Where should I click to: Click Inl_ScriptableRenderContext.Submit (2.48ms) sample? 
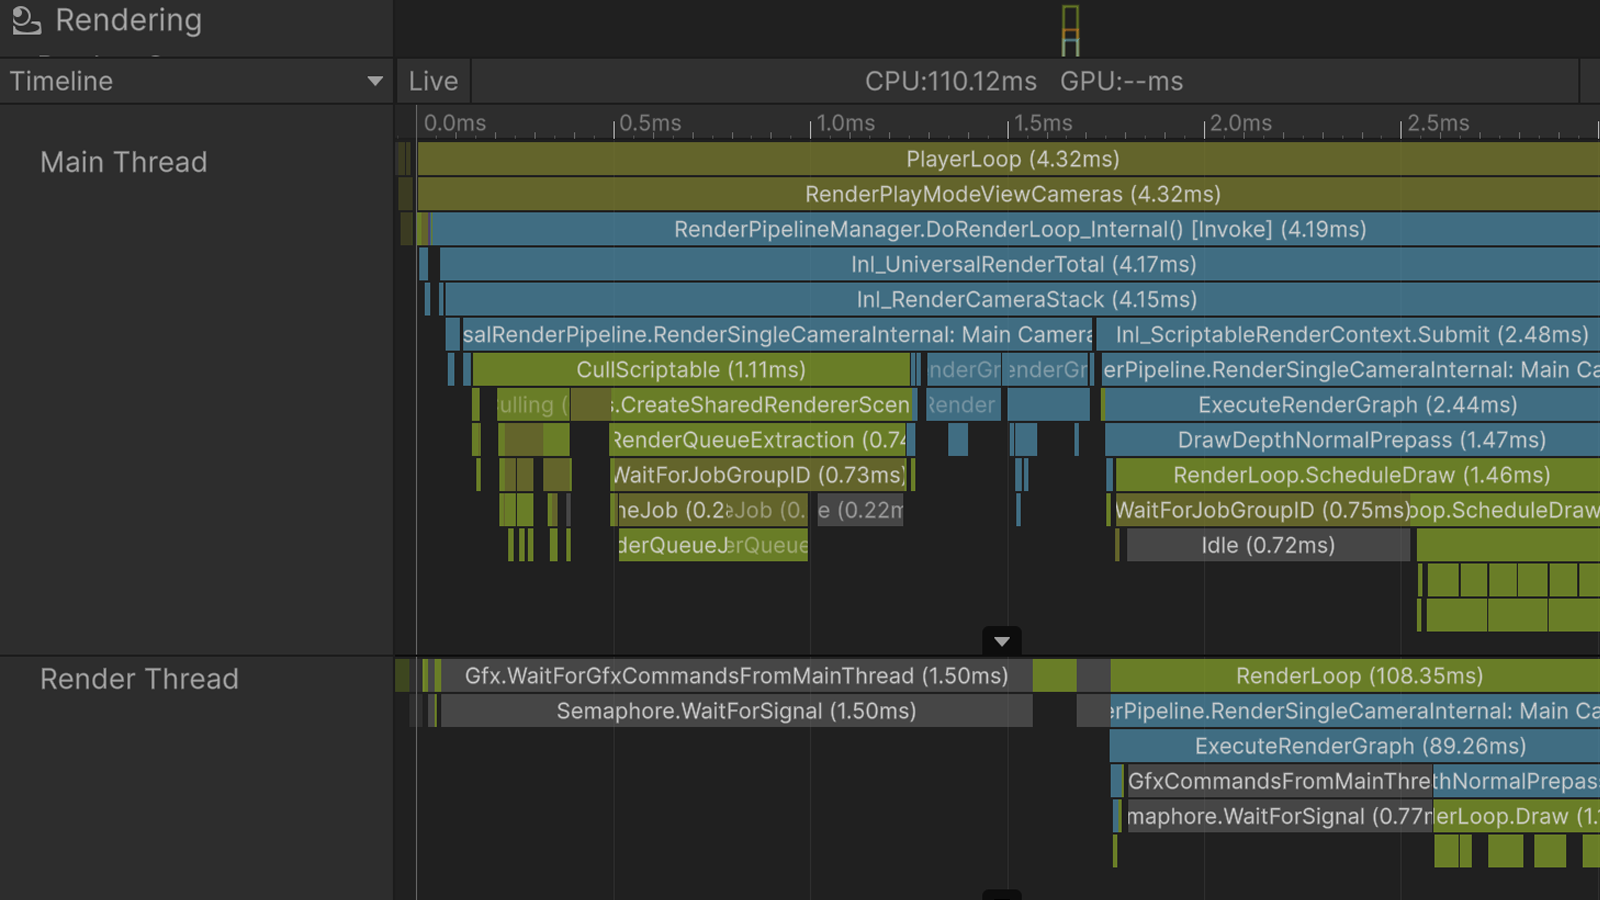point(1350,335)
